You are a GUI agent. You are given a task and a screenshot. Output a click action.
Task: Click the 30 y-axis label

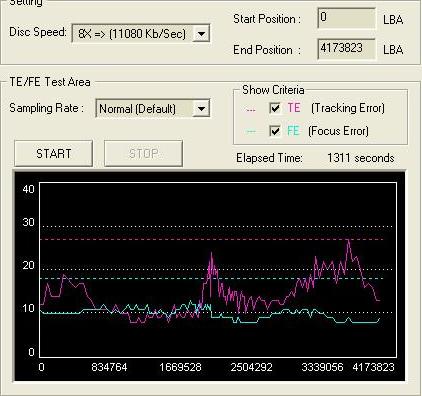click(28, 222)
